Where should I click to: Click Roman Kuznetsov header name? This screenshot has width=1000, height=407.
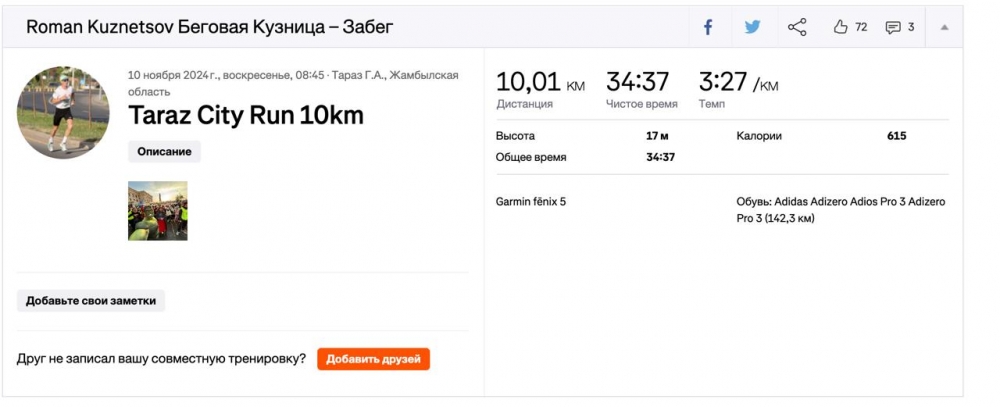point(98,27)
